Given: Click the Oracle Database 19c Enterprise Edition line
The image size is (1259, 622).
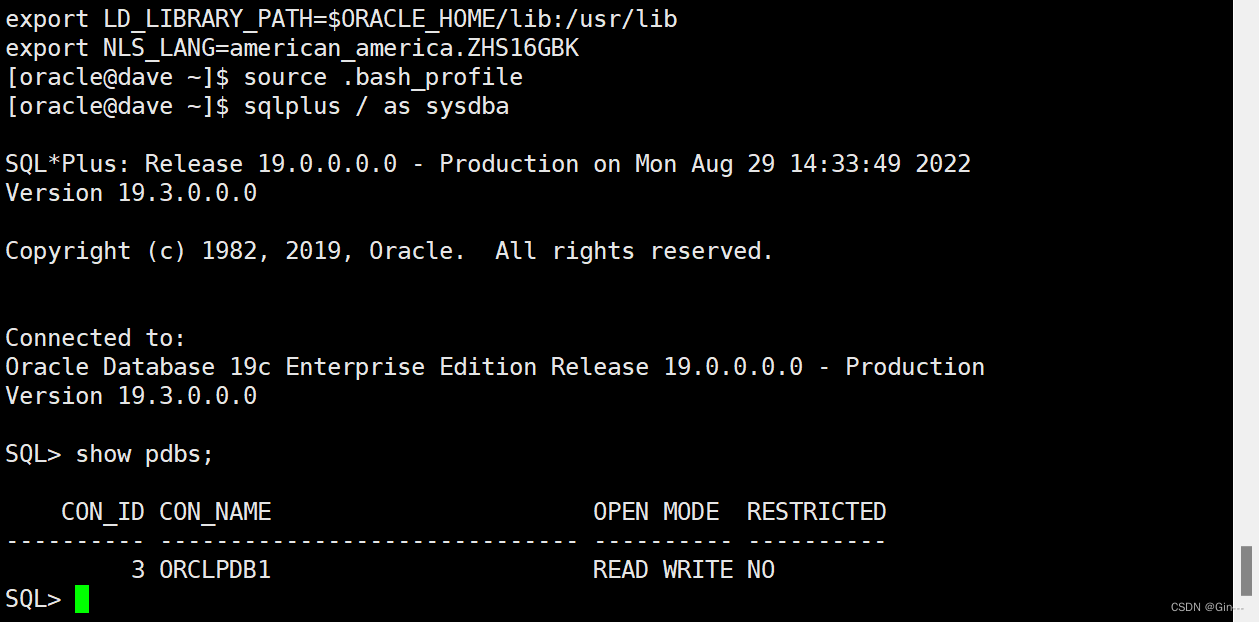Looking at the screenshot, I should click(x=495, y=367).
